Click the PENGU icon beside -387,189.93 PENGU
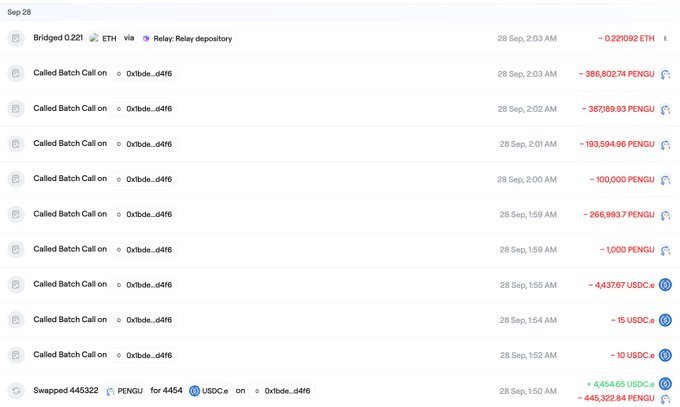The image size is (680, 407). [665, 109]
